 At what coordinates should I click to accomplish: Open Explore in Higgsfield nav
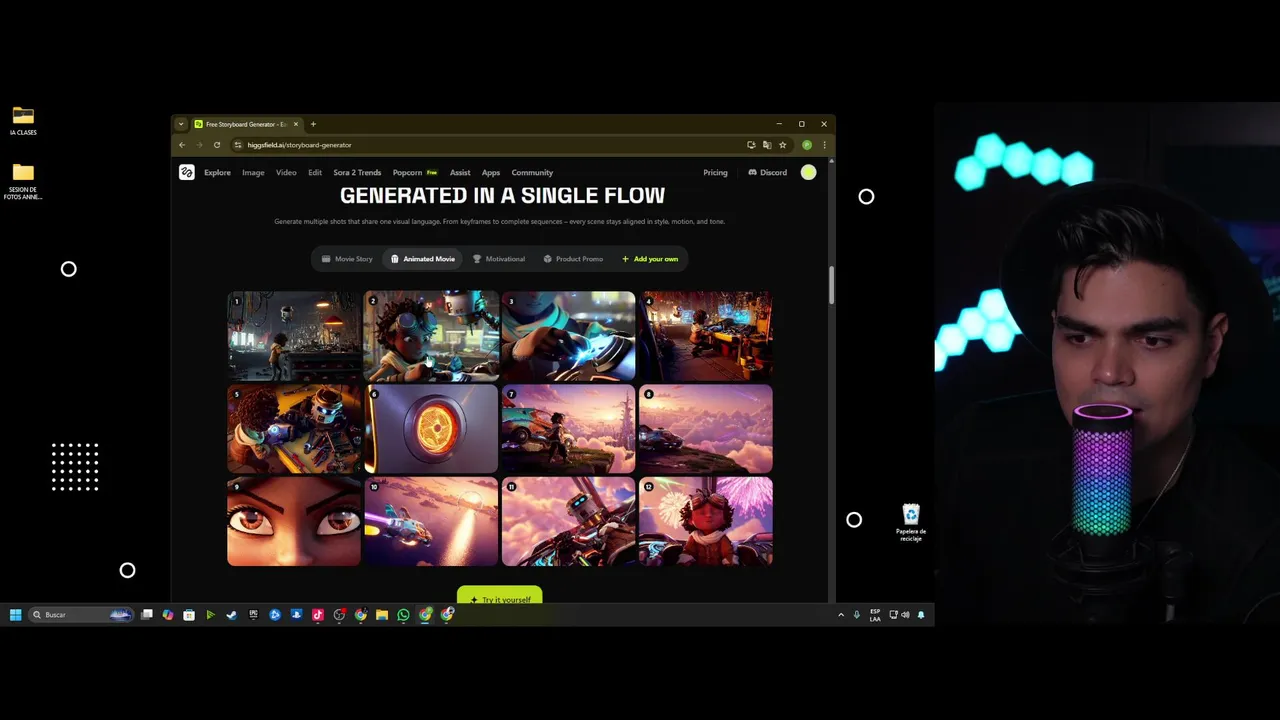[217, 172]
